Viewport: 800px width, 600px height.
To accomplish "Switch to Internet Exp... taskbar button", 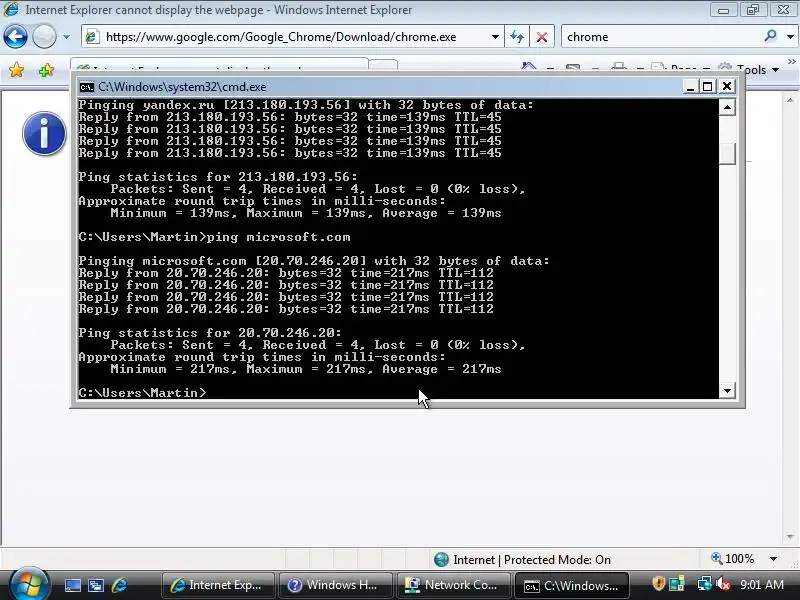I will click(x=218, y=585).
